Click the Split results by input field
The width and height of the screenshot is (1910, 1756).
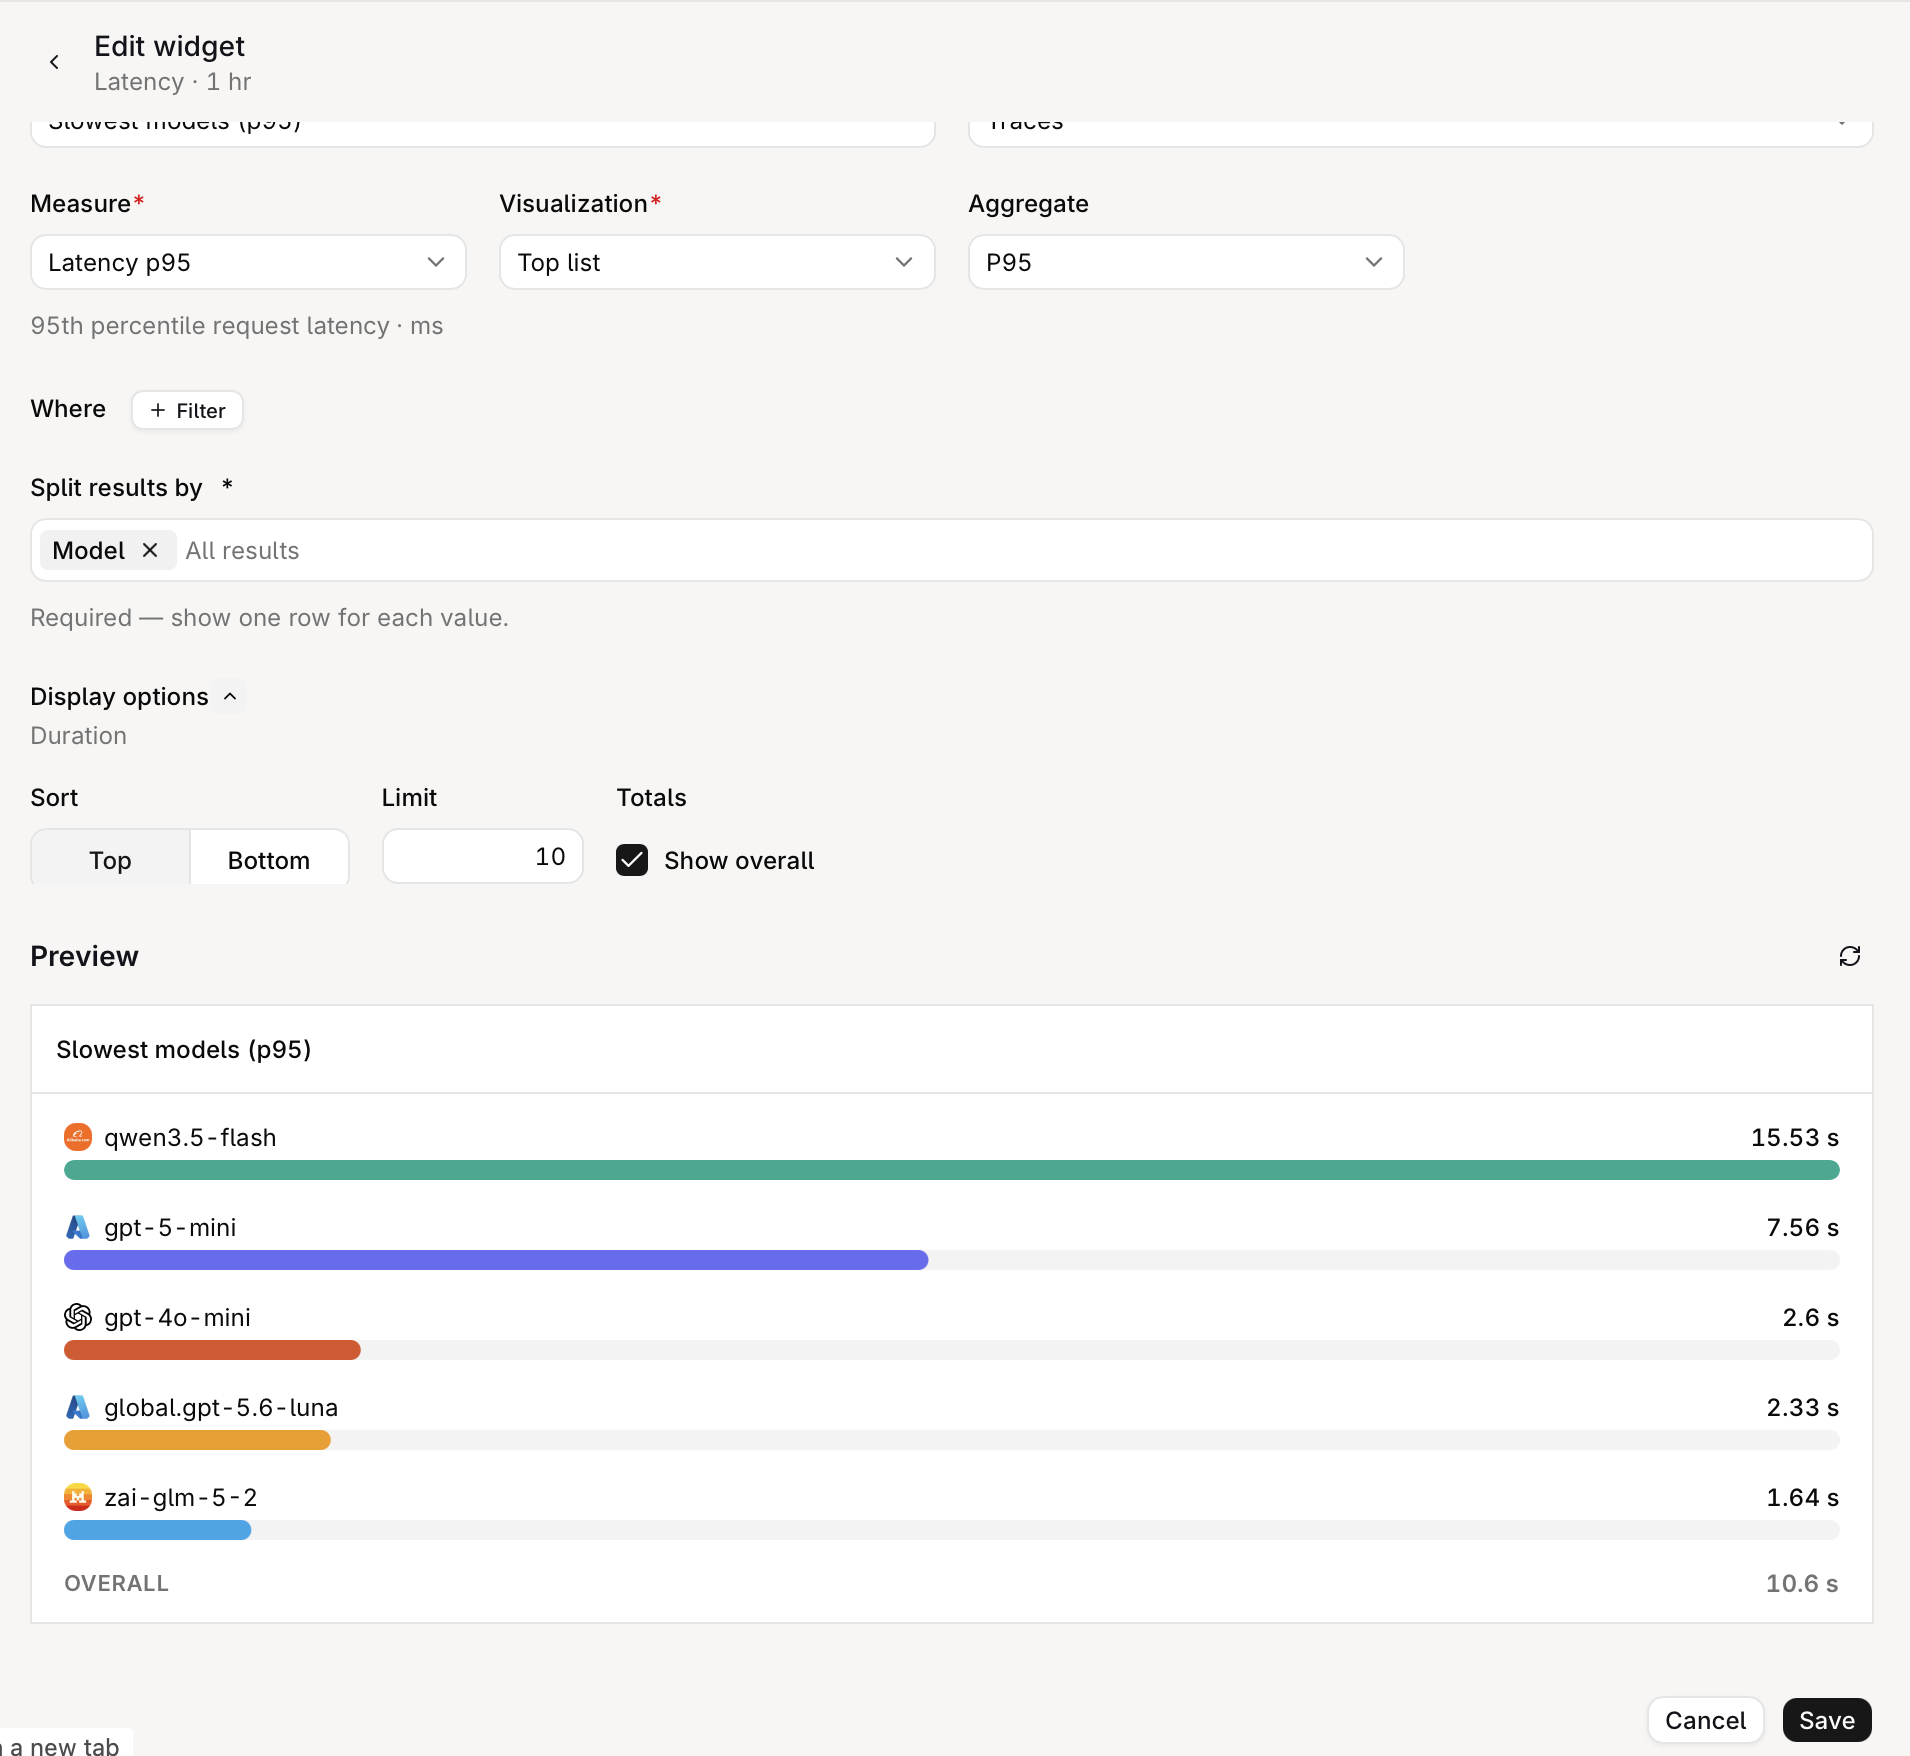pos(951,550)
